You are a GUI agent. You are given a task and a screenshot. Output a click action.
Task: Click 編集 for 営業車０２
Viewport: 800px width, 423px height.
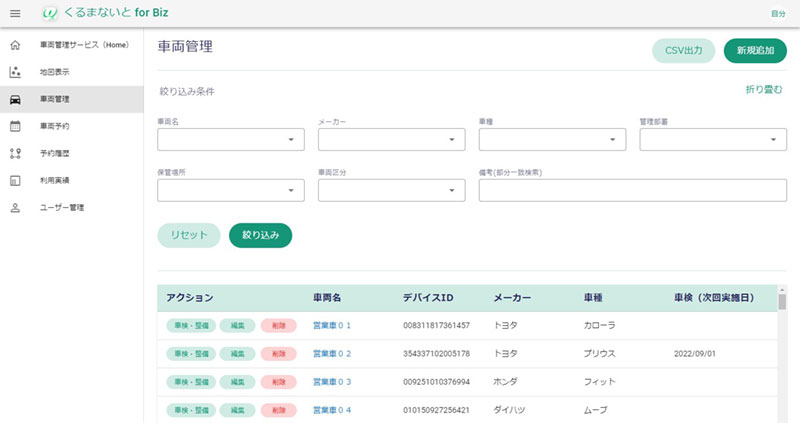pos(238,354)
